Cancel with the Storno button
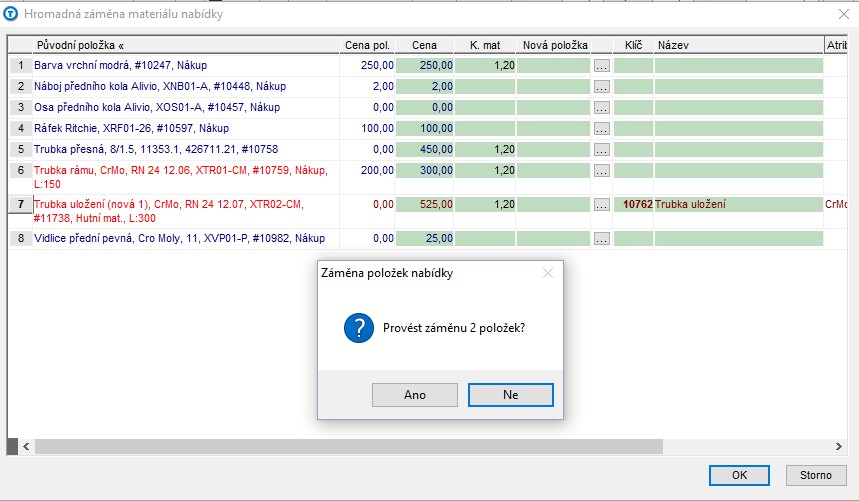Viewport: 859px width, 501px height. point(815,475)
